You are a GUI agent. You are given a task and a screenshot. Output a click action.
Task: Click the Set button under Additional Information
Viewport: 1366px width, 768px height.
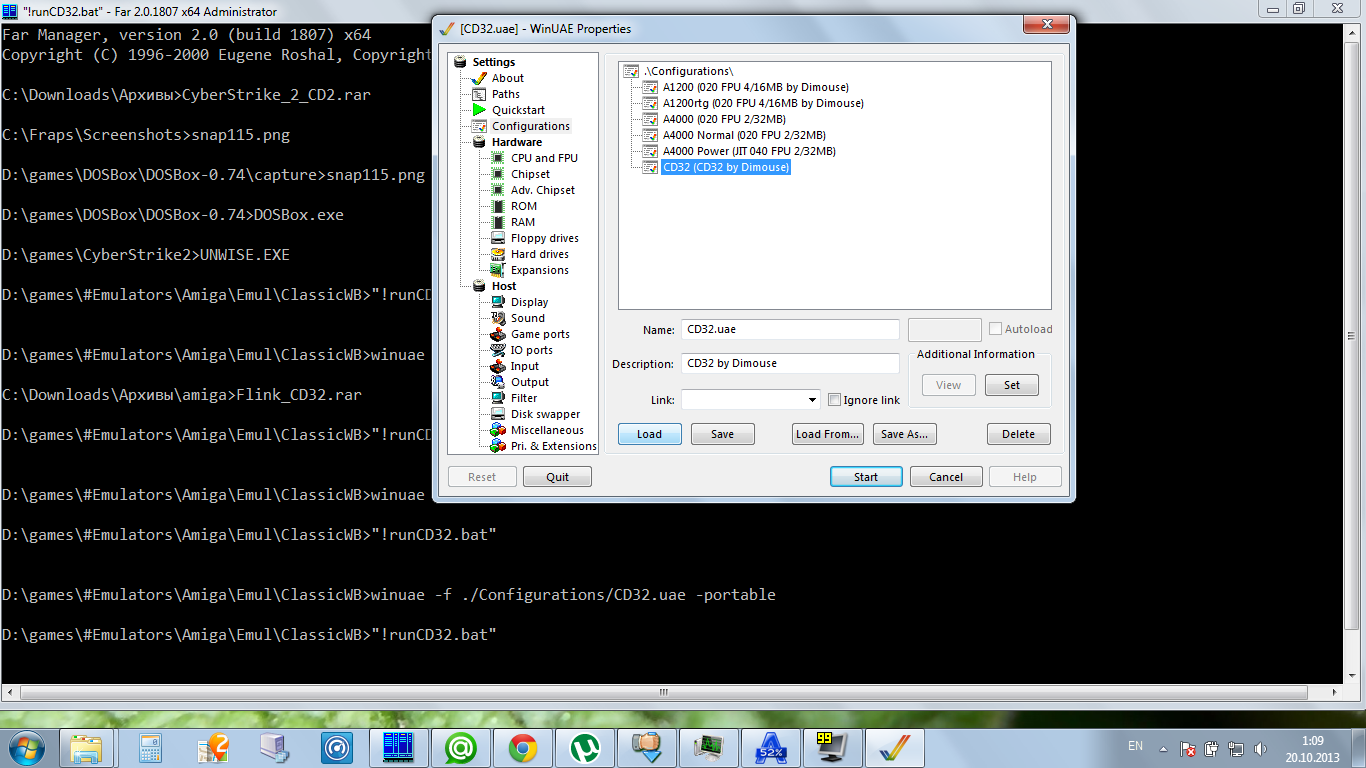pyautogui.click(x=1012, y=385)
